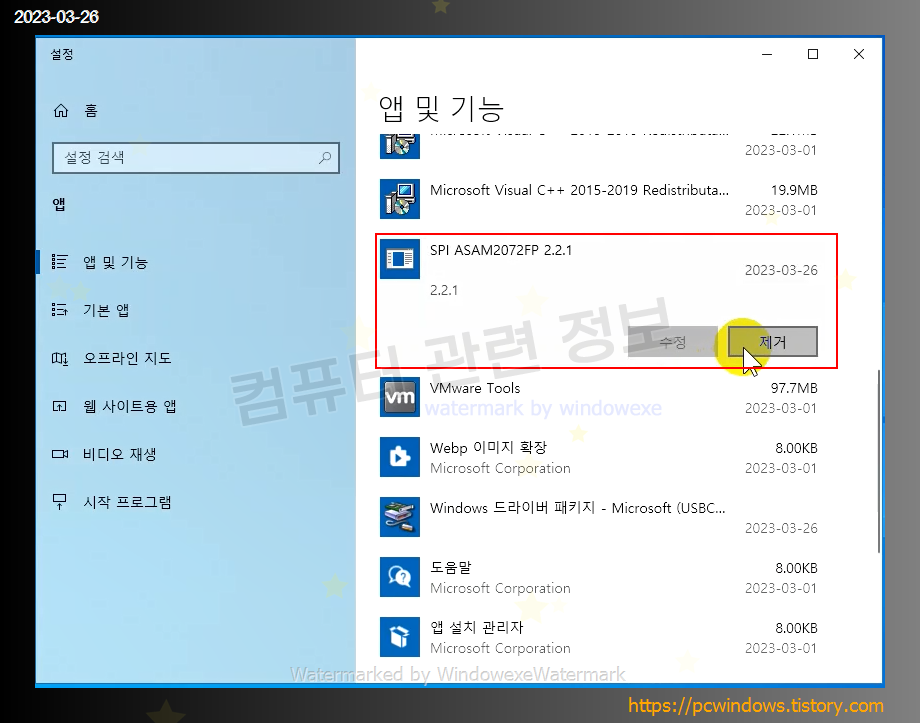
Task: Open 기본 앱 settings page
Action: pyautogui.click(x=106, y=310)
